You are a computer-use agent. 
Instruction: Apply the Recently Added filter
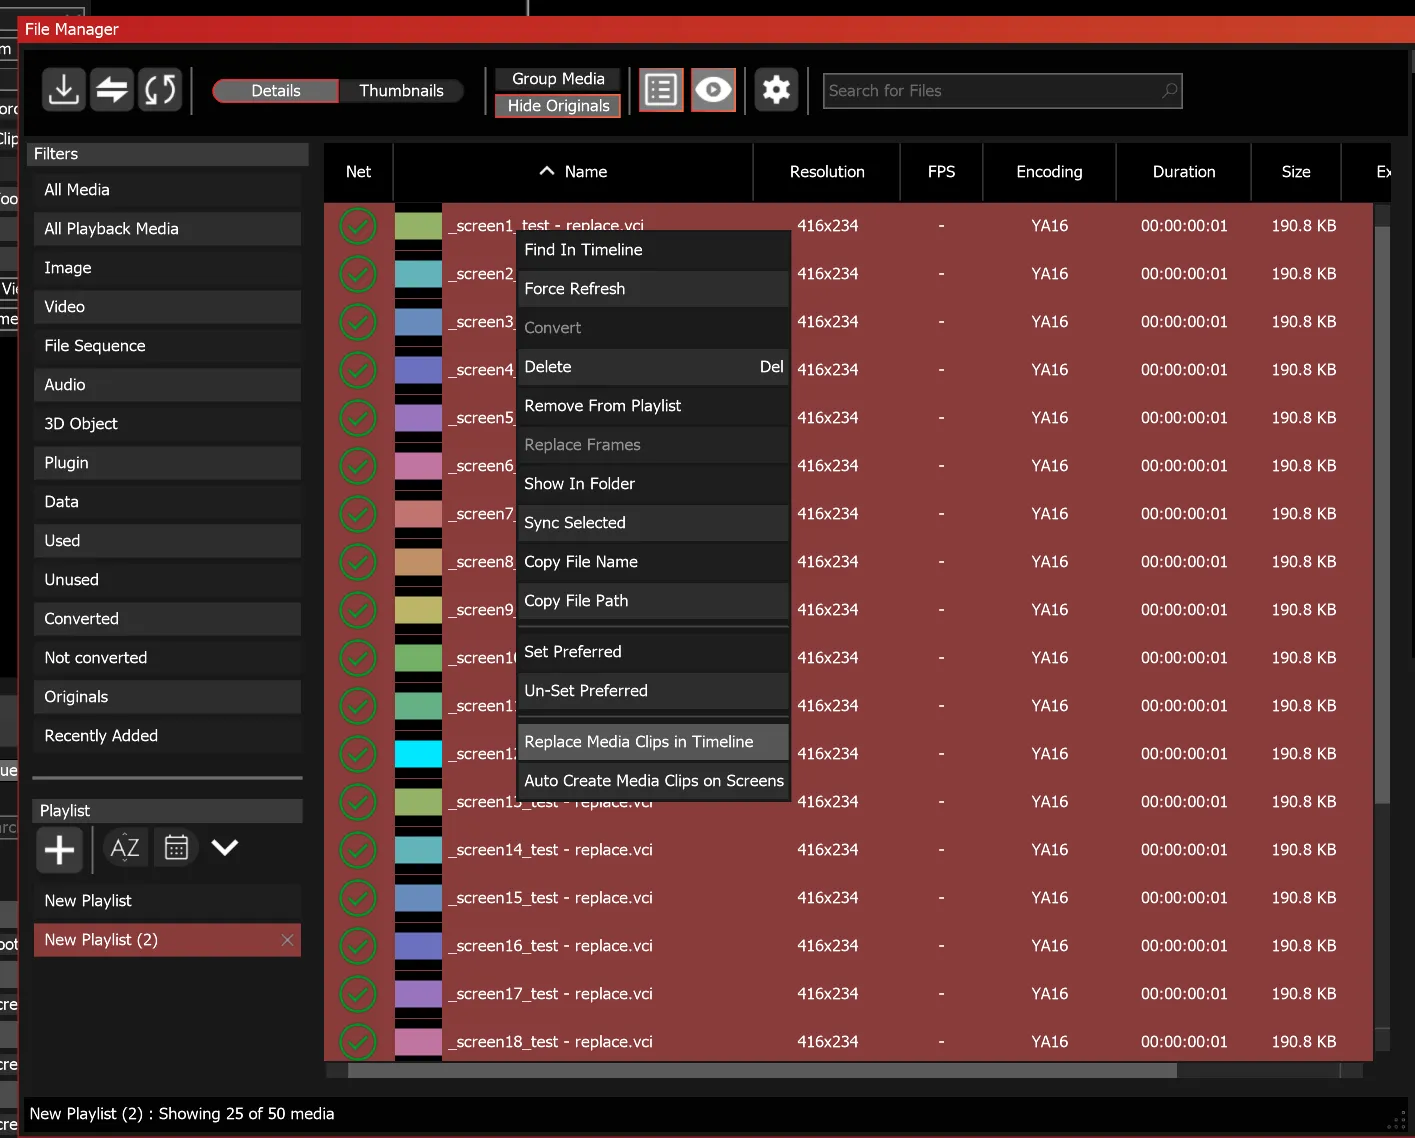(167, 736)
